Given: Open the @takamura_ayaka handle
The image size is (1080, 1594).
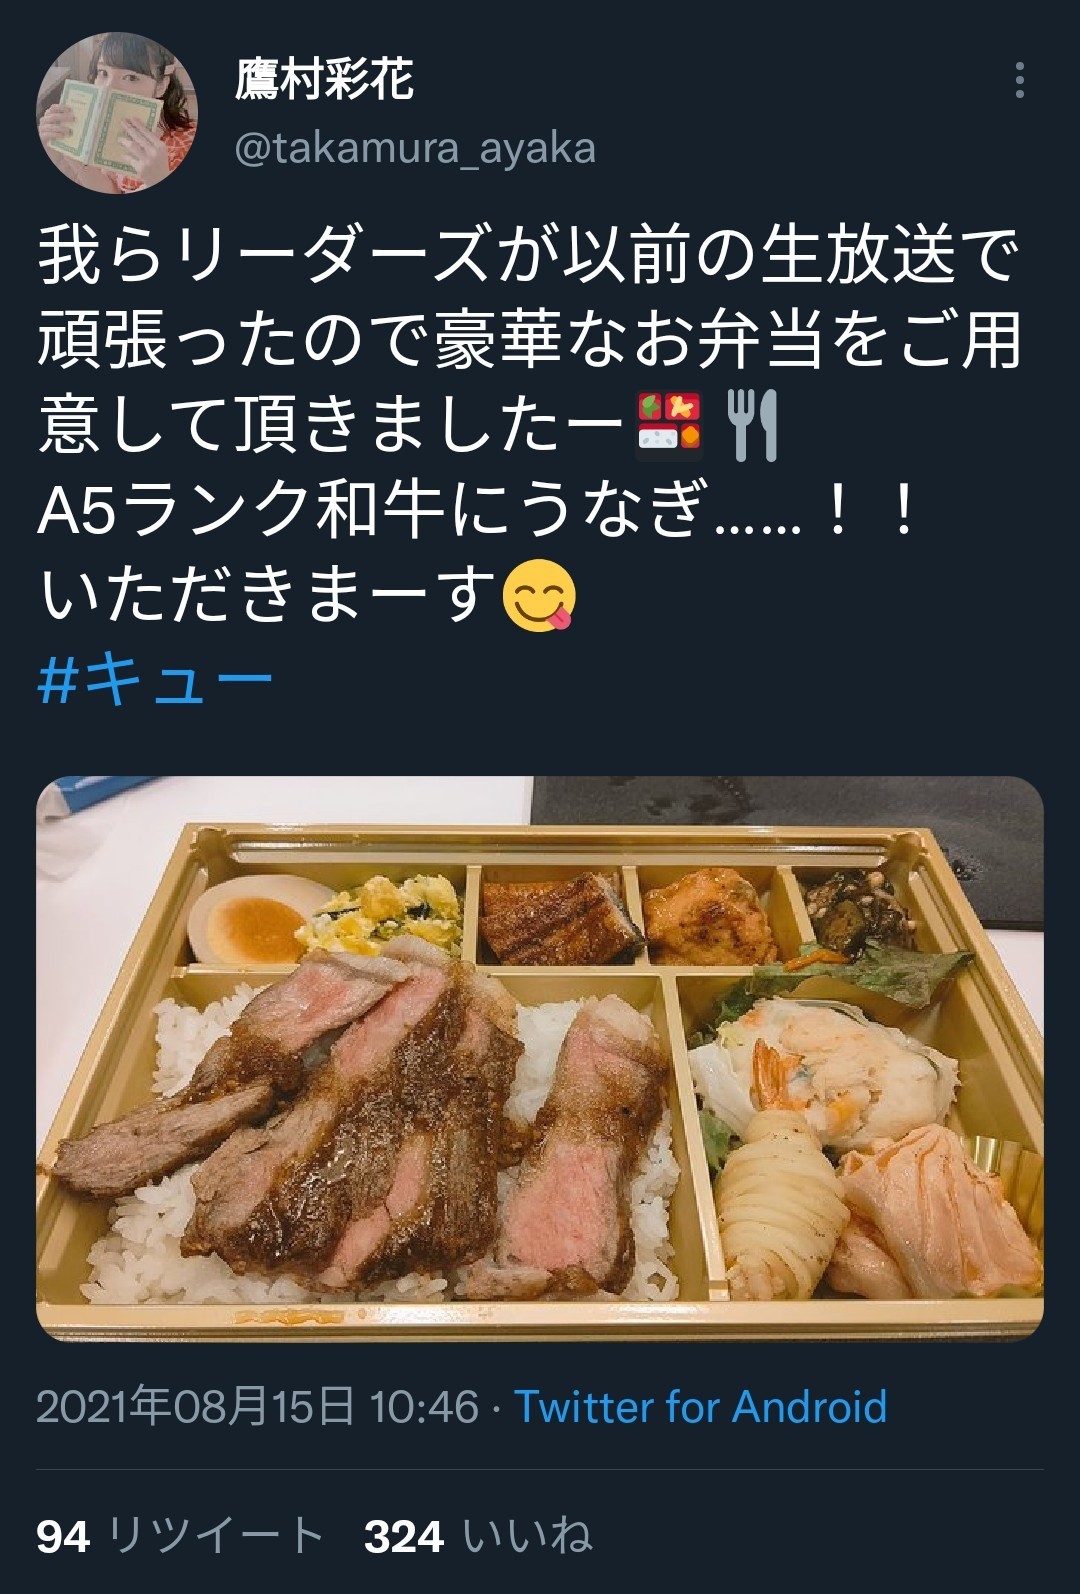Looking at the screenshot, I should tap(415, 148).
